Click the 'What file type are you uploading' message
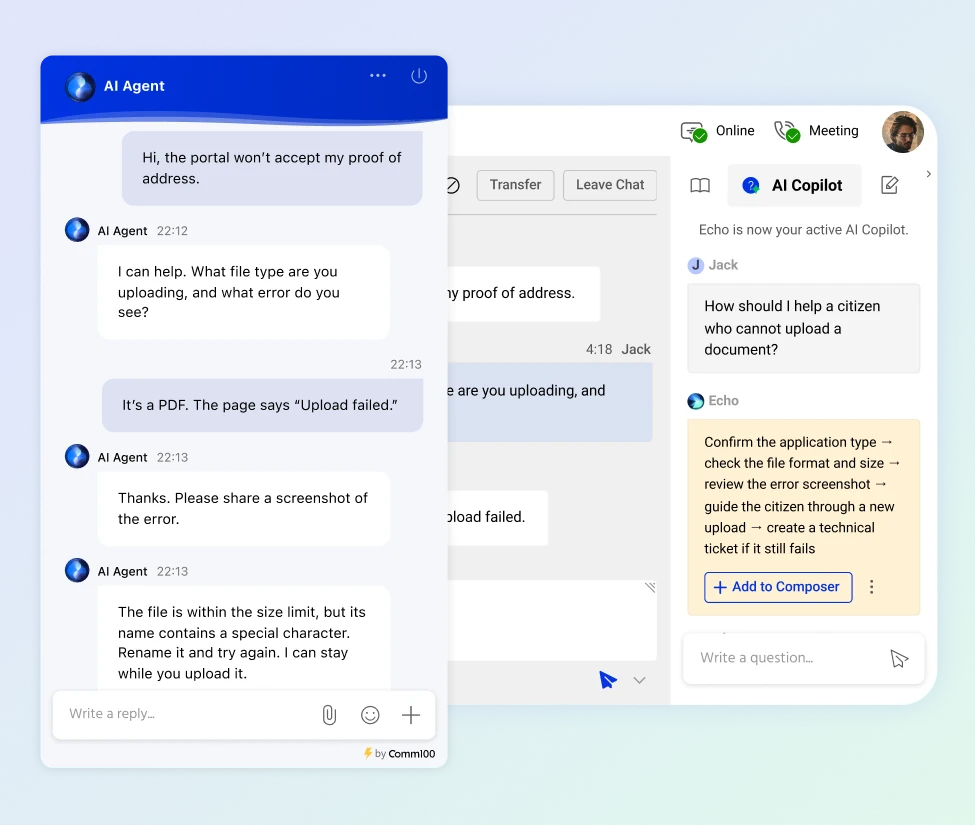 coord(244,292)
